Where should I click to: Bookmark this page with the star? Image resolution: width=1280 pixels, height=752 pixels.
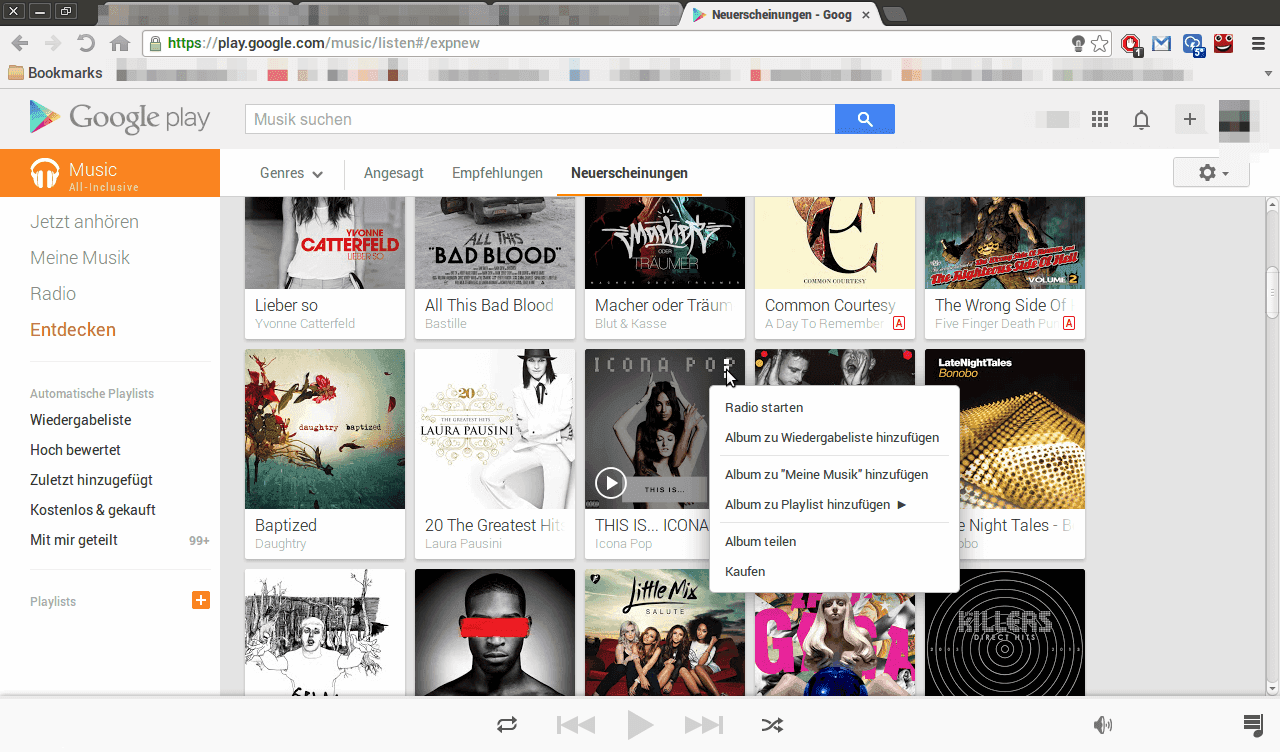pyautogui.click(x=1100, y=43)
